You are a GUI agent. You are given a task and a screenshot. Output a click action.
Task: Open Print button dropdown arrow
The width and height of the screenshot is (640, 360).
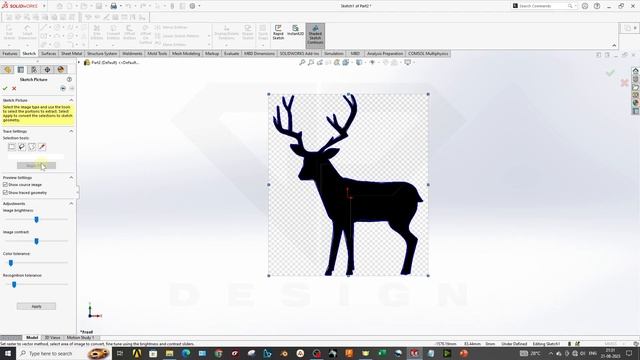[121, 6]
